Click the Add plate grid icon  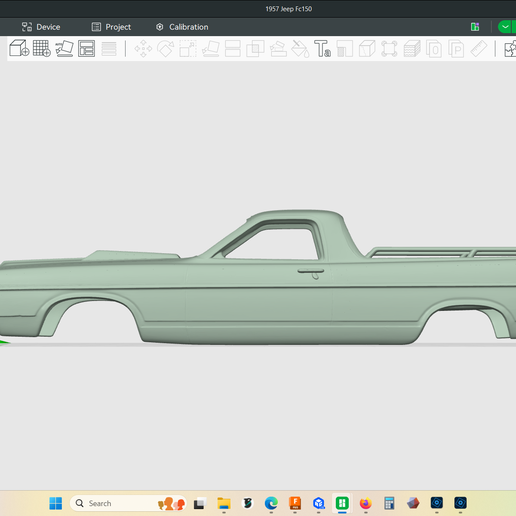coord(42,49)
